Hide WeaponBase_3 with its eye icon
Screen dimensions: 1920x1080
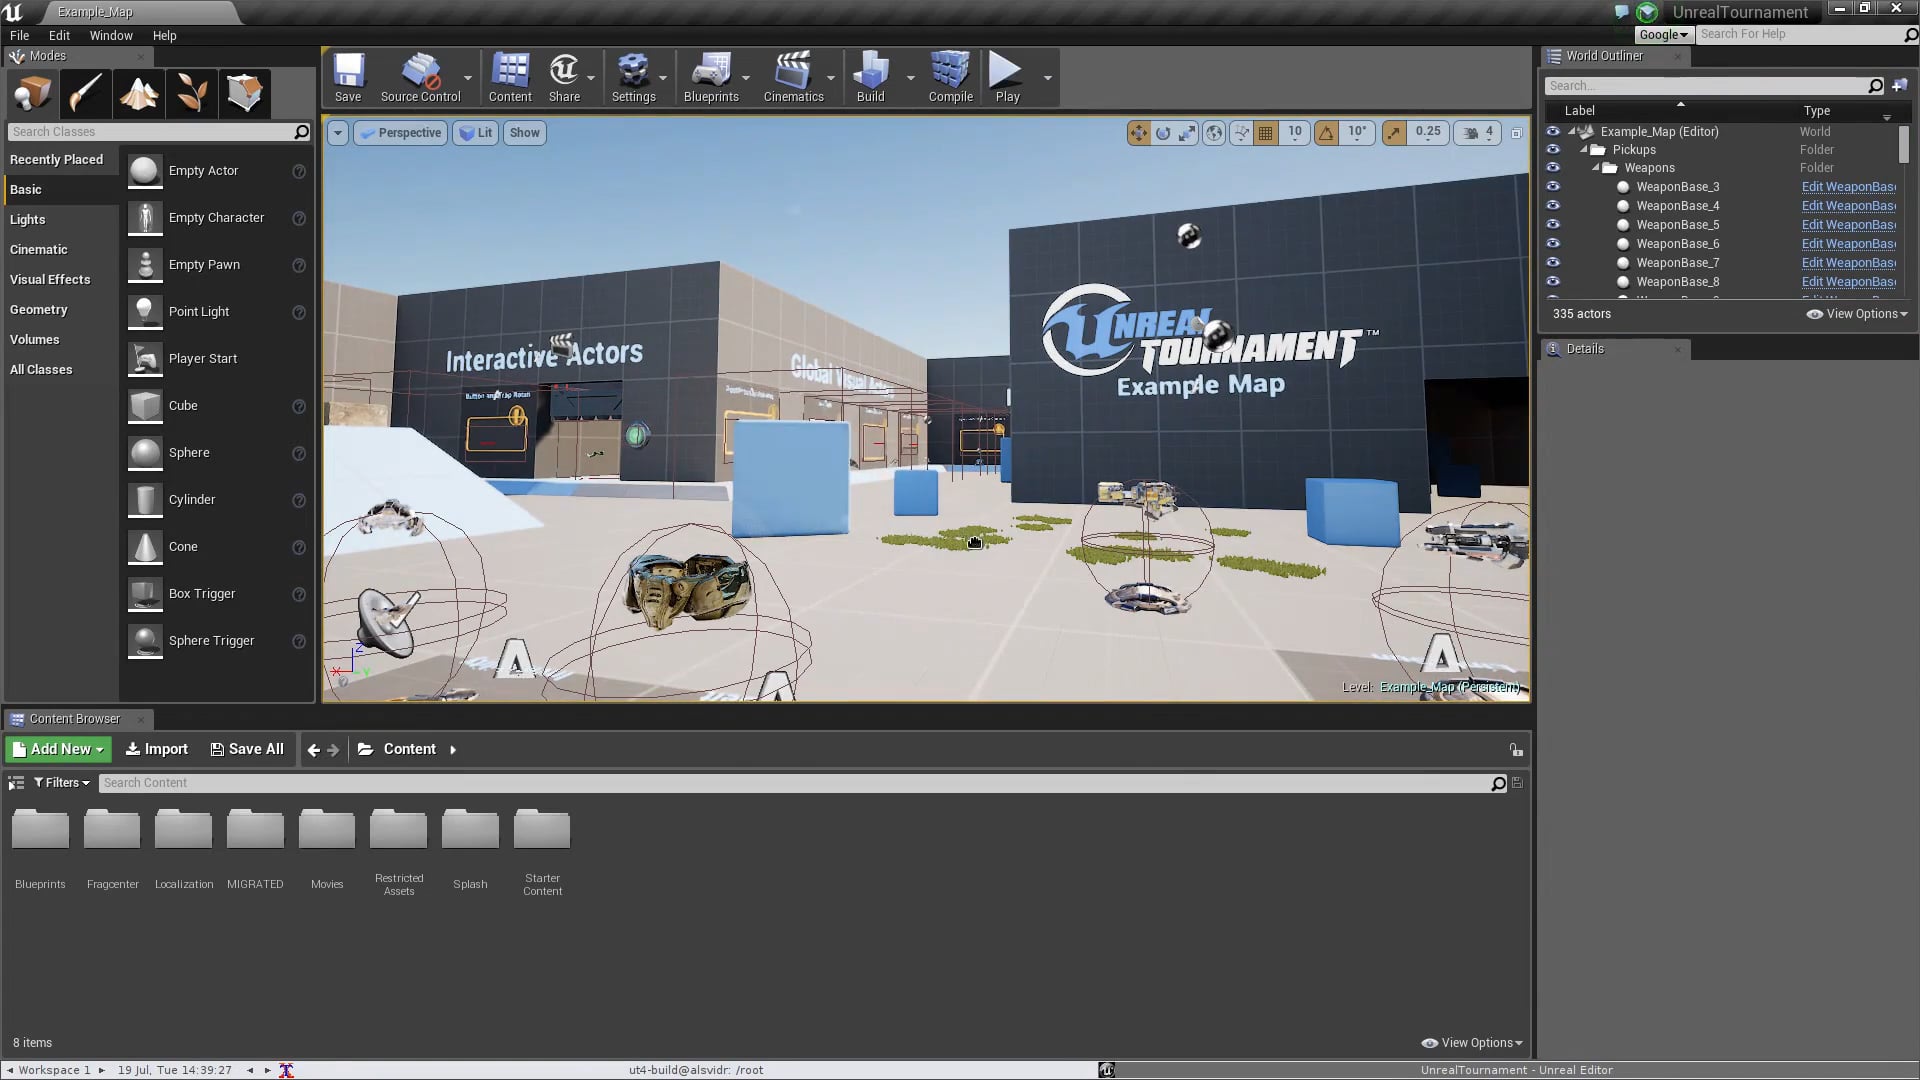tap(1553, 187)
